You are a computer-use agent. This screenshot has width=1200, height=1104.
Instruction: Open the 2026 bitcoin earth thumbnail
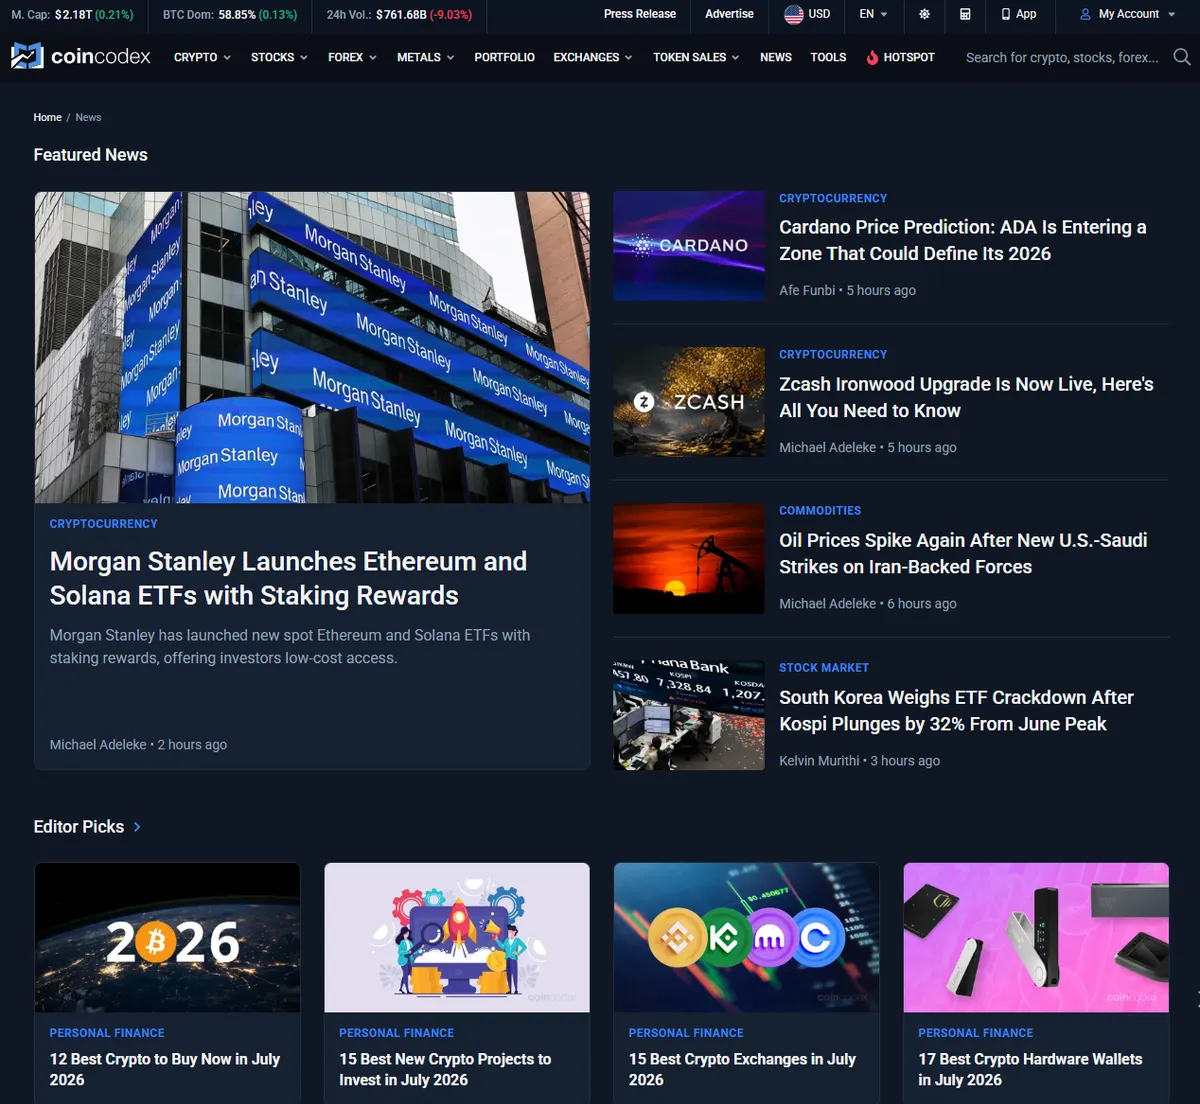[168, 938]
